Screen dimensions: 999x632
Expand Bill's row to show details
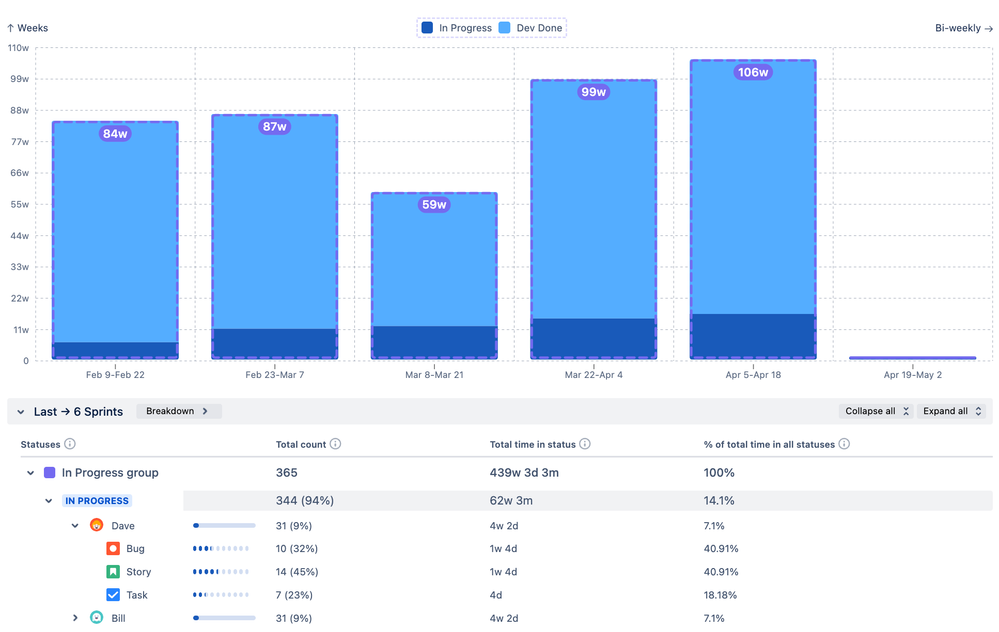click(74, 618)
